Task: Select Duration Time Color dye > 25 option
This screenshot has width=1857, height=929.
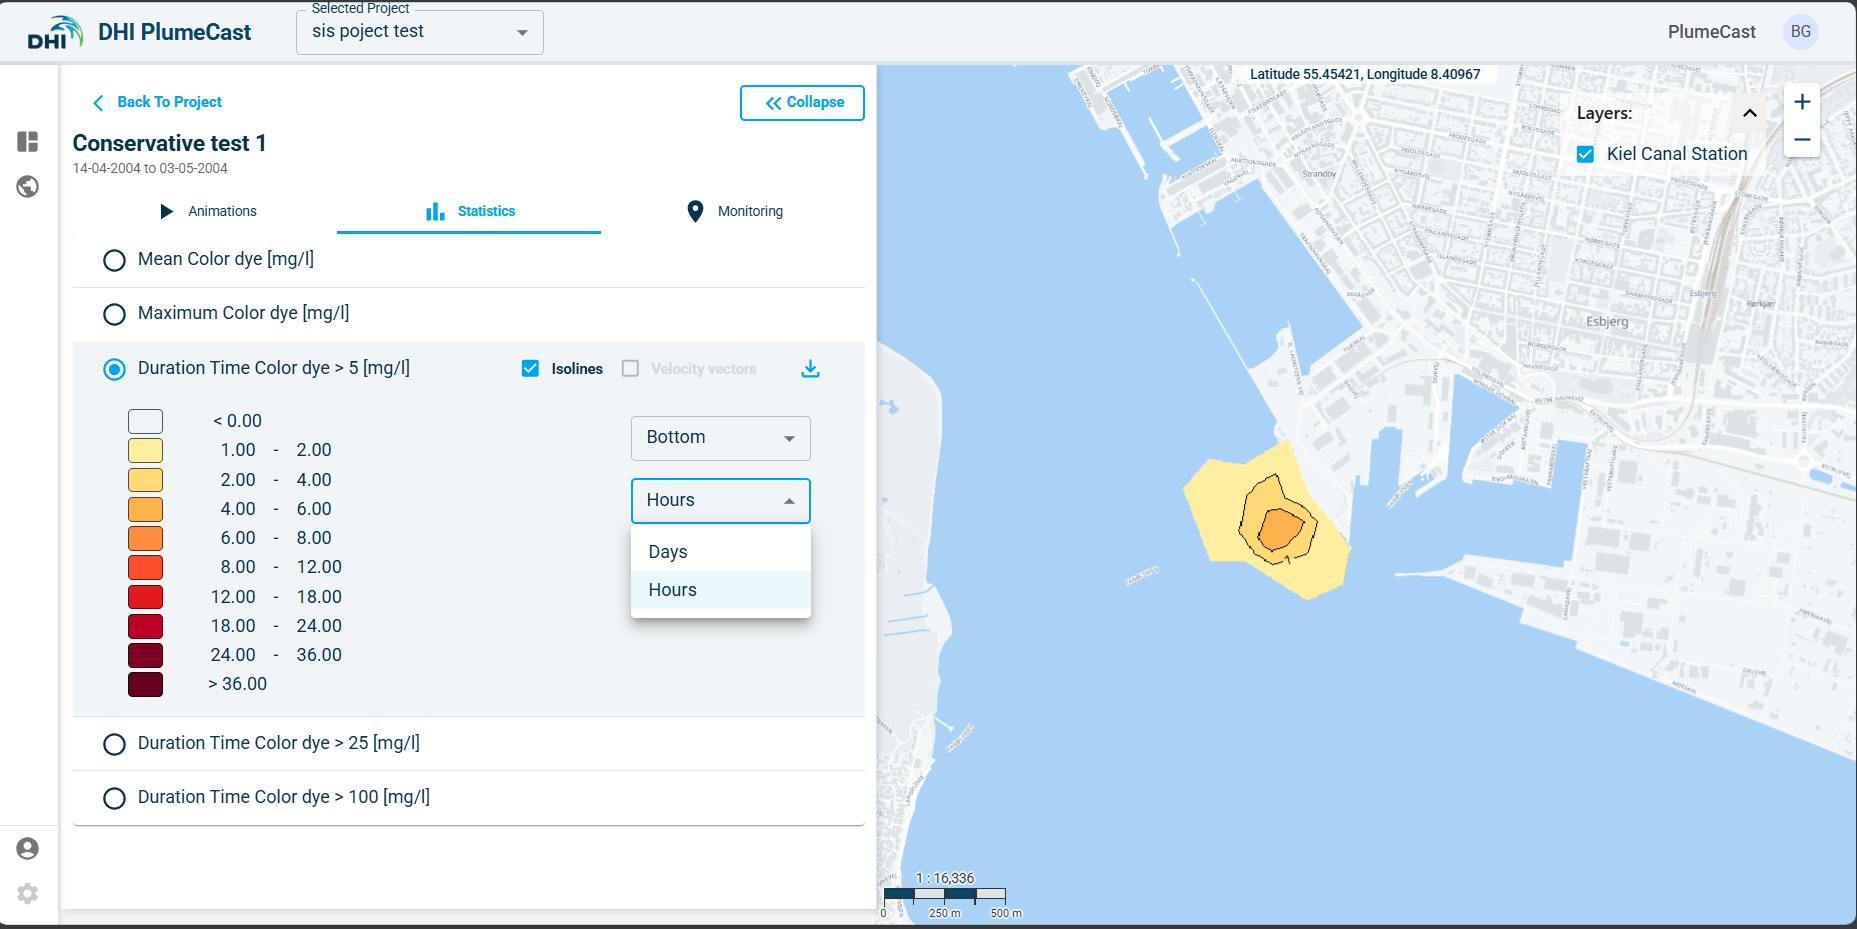Action: [x=115, y=744]
